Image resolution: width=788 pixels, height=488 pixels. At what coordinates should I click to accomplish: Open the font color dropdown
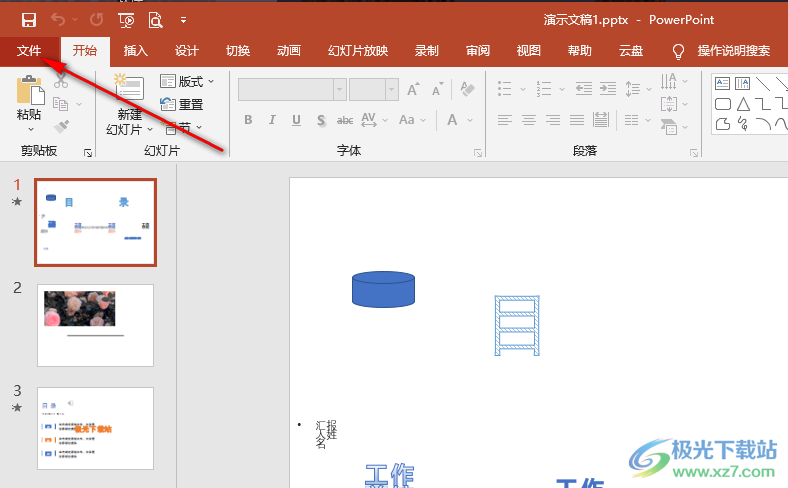pyautogui.click(x=470, y=120)
